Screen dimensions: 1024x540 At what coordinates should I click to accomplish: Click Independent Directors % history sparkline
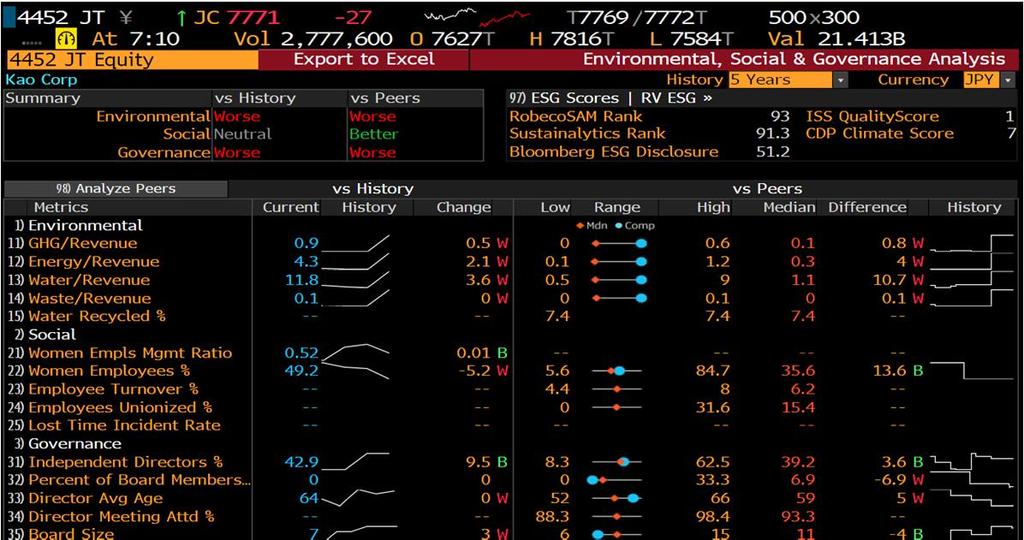(356, 462)
